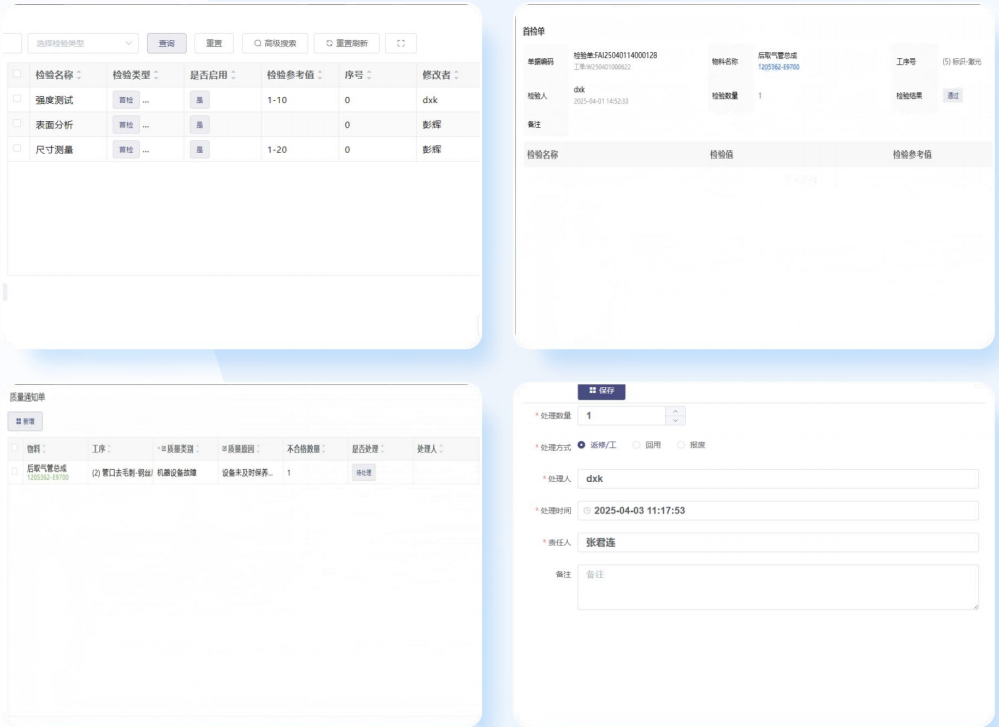Viewport: 999px width, 727px height.
Task: Sort by 修改者 column sort icon
Action: (x=457, y=76)
